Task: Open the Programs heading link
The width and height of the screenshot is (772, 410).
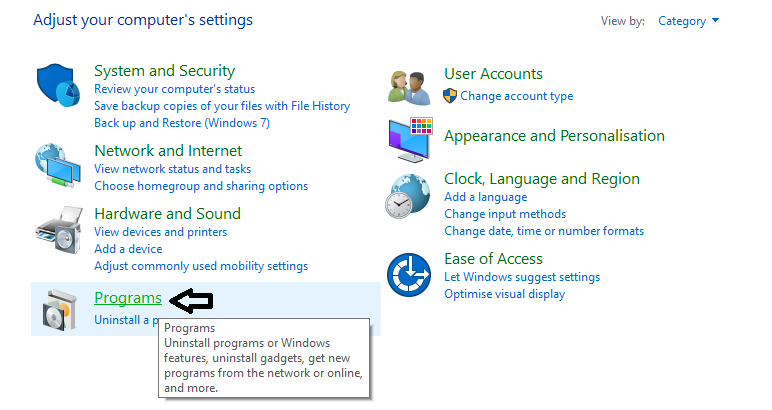Action: pyautogui.click(x=127, y=297)
